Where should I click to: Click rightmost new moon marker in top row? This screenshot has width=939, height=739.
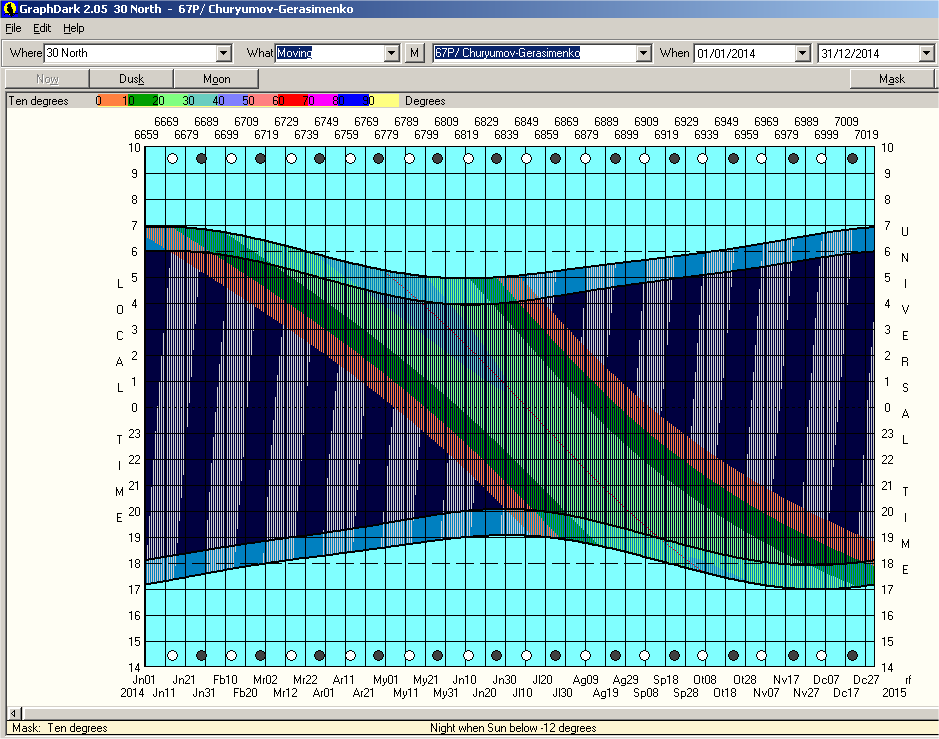coord(853,158)
